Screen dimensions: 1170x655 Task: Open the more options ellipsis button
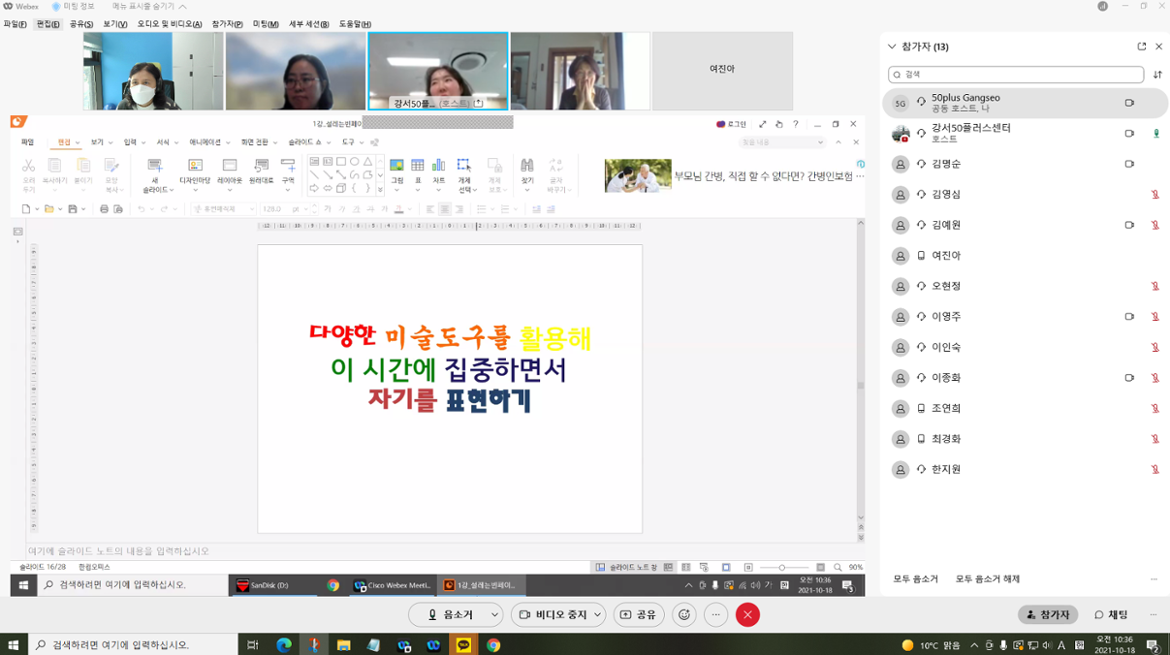716,614
